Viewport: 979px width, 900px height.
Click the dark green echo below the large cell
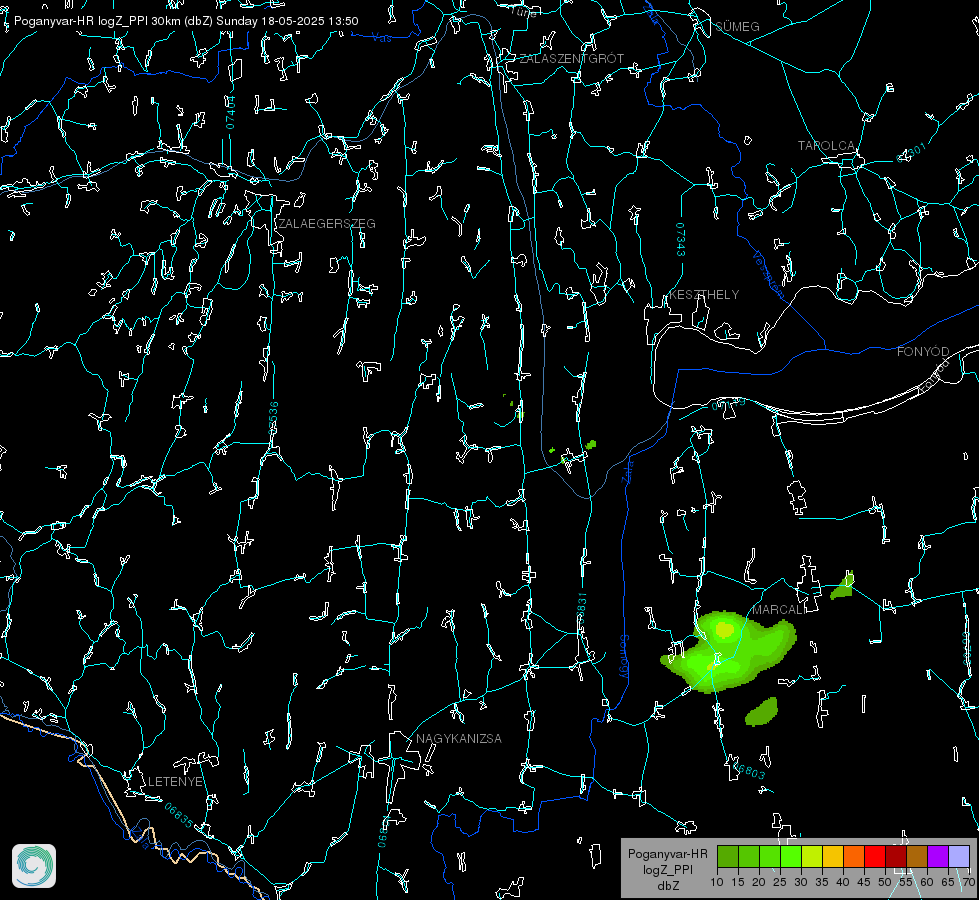click(x=762, y=711)
